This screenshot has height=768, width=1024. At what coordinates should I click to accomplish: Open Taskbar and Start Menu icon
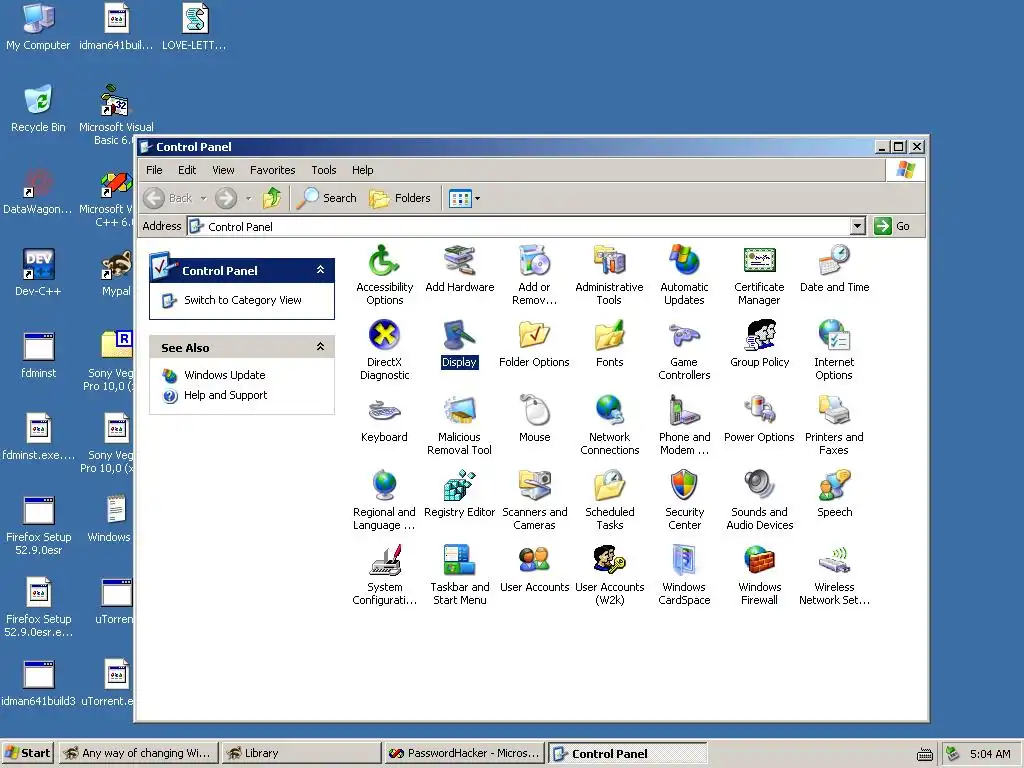(x=459, y=560)
